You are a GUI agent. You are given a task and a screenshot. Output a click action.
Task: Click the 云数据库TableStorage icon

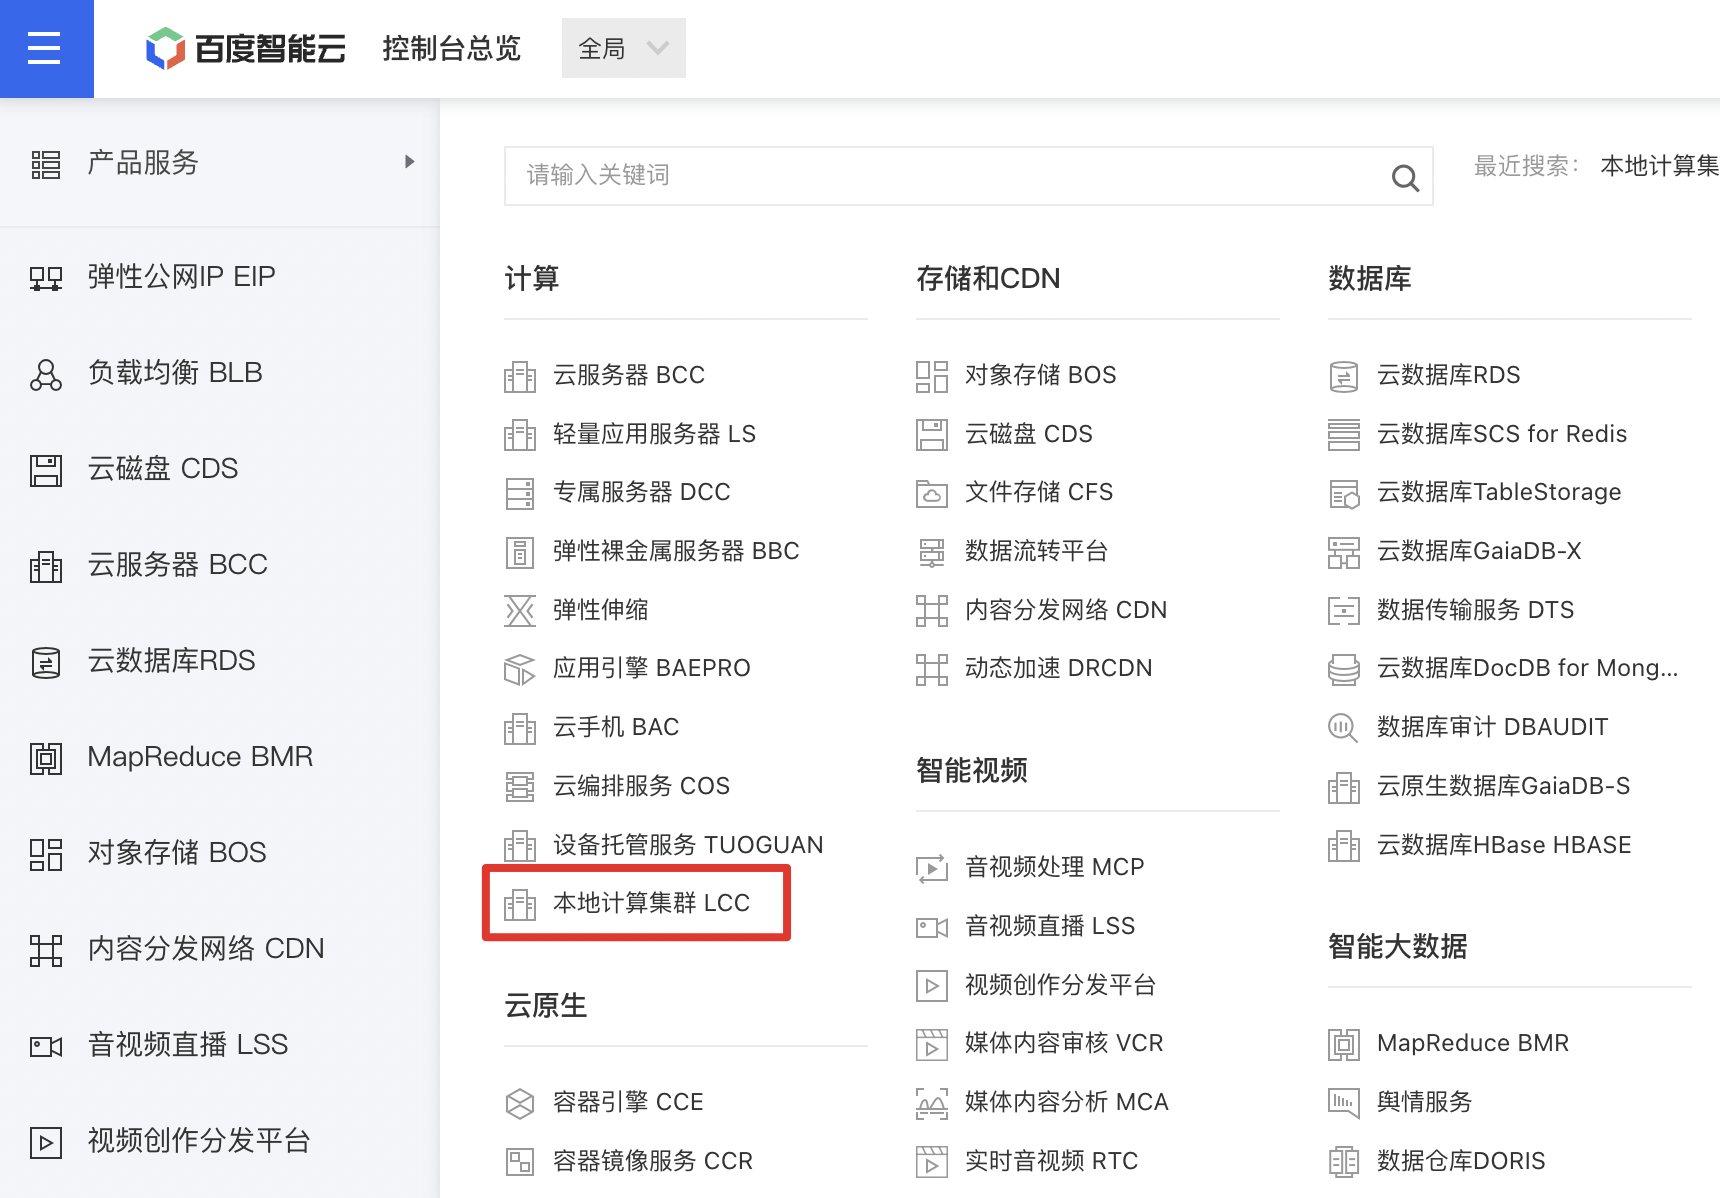[x=1344, y=493]
